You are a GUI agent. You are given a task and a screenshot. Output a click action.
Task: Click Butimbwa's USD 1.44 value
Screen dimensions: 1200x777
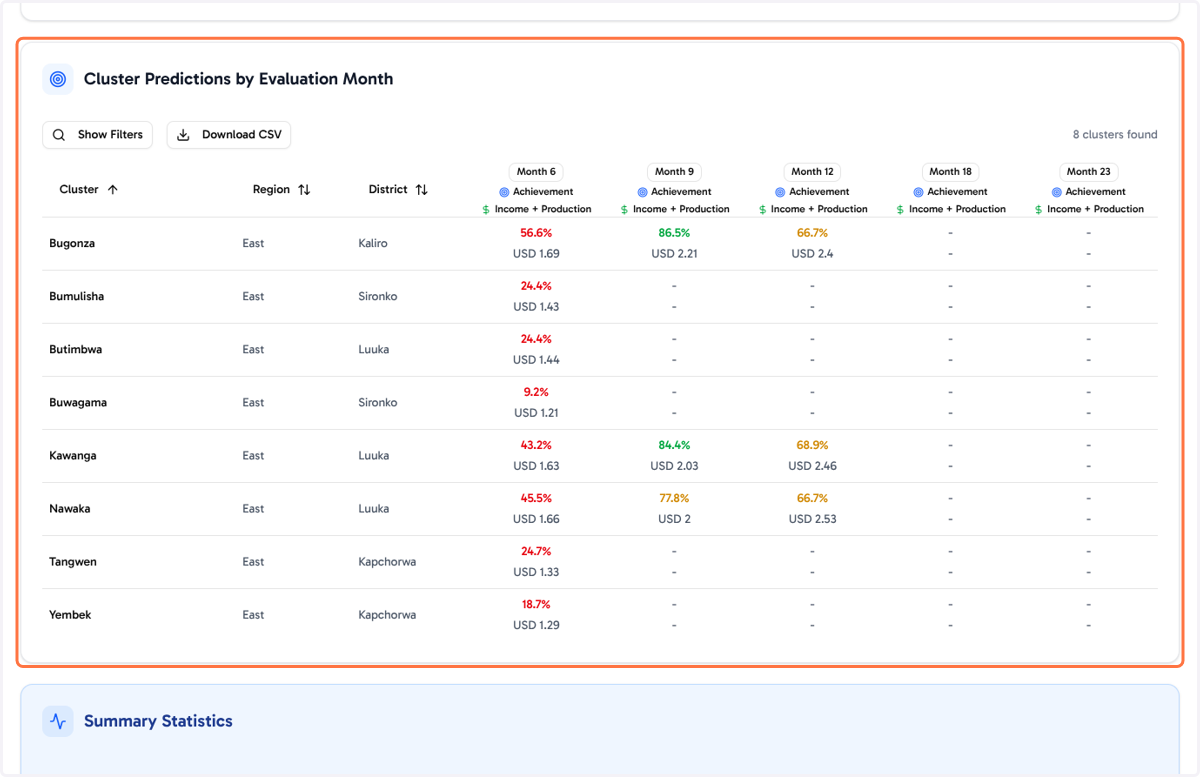tap(536, 360)
